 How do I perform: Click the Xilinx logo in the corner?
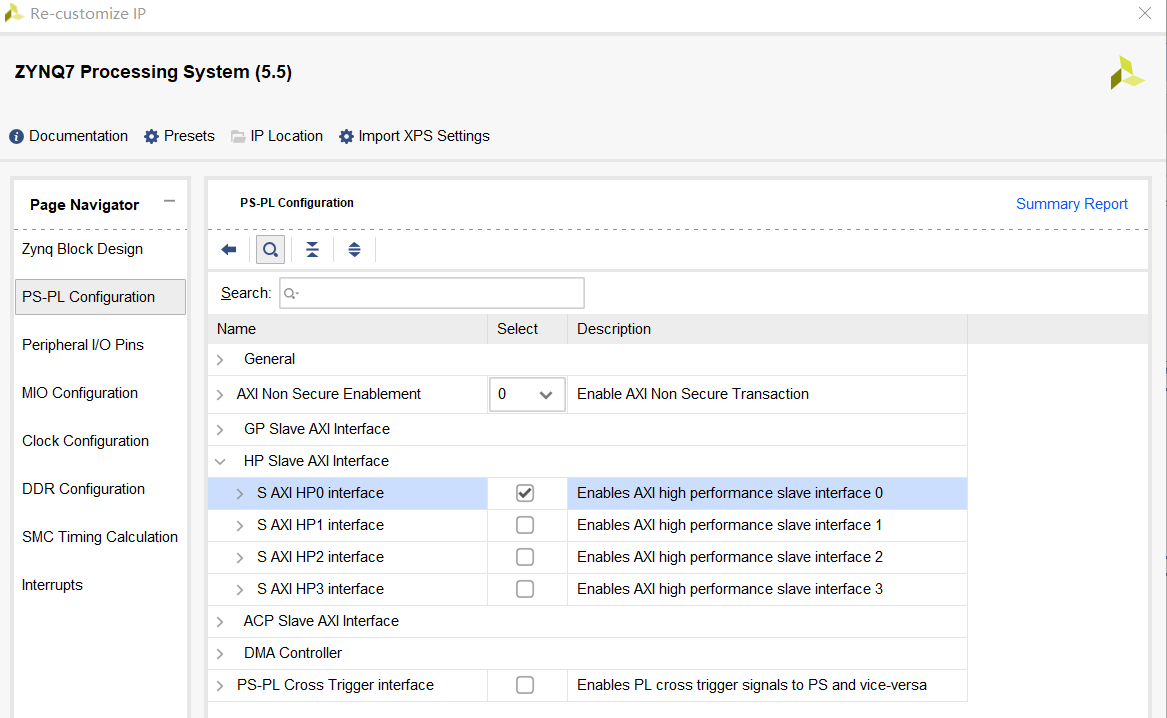tap(1127, 72)
